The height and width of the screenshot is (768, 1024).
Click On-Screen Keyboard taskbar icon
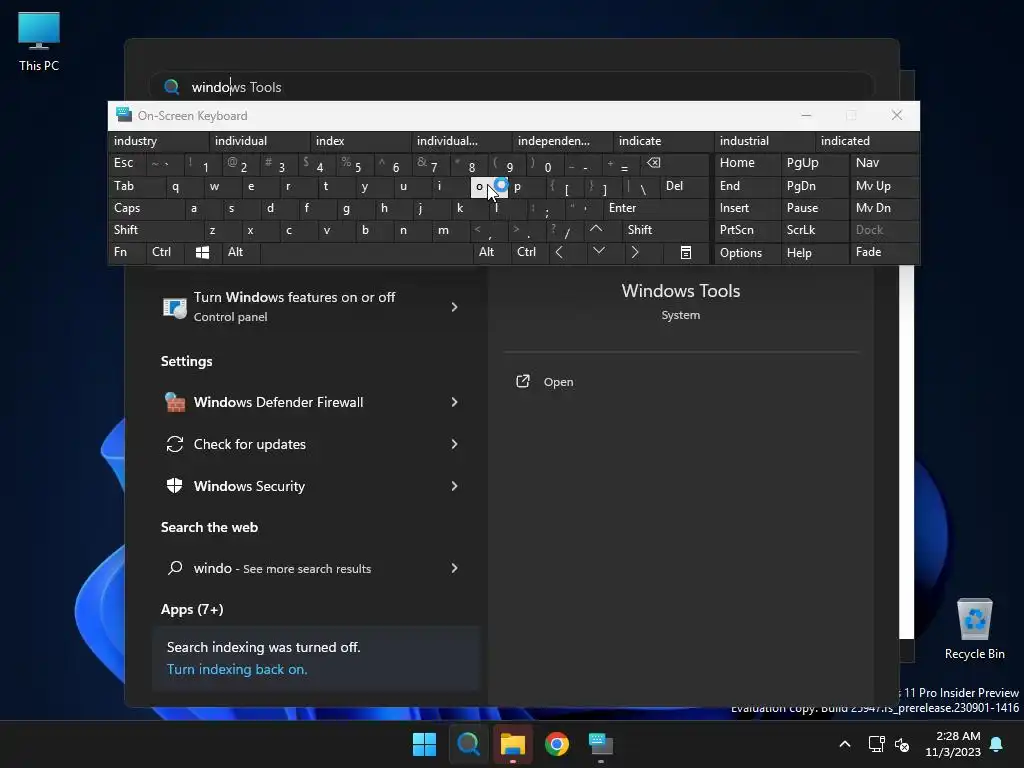pos(601,744)
